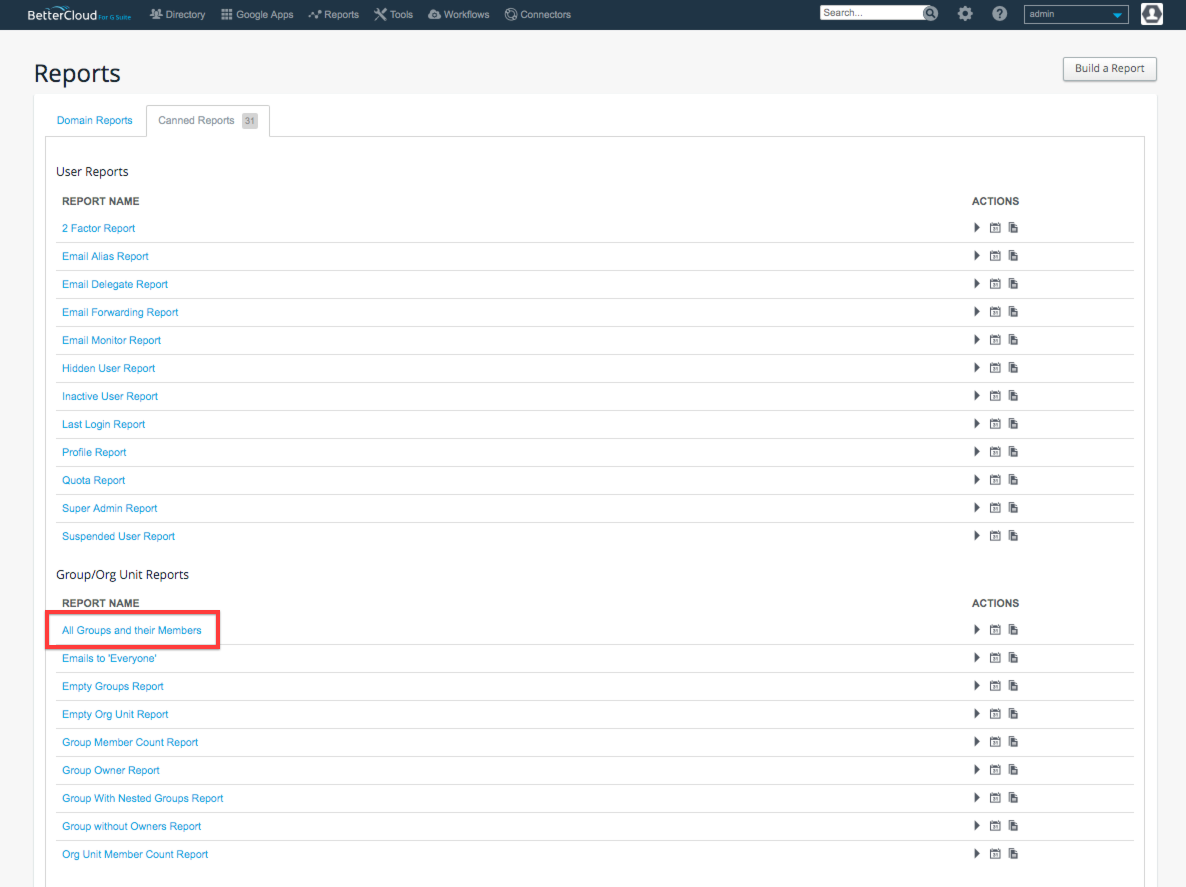Copy the Quota Report
Image resolution: width=1186 pixels, height=887 pixels.
click(x=1012, y=479)
